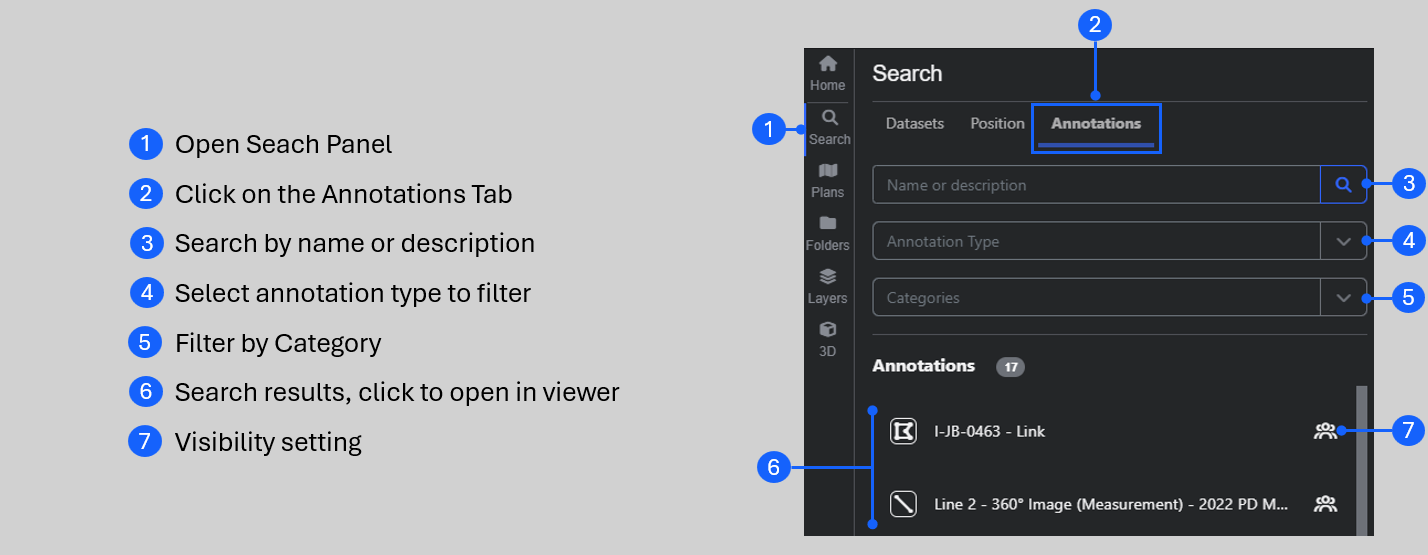Image resolution: width=1428 pixels, height=555 pixels.
Task: Toggle visibility setting for Line 2 annotation
Action: tap(1325, 504)
